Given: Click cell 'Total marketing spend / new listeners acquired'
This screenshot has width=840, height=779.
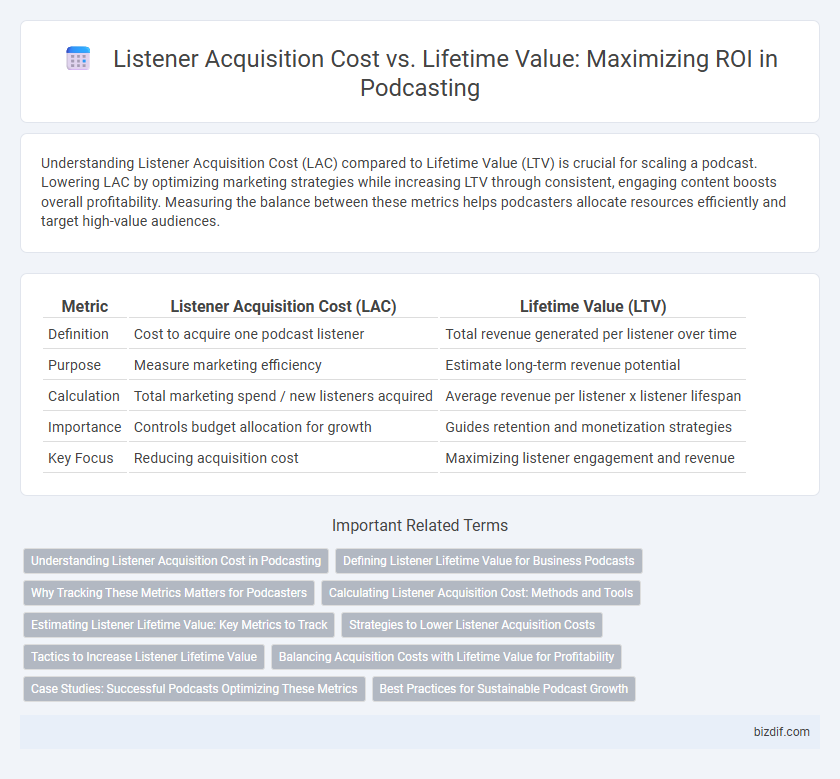Looking at the screenshot, I should tap(283, 396).
